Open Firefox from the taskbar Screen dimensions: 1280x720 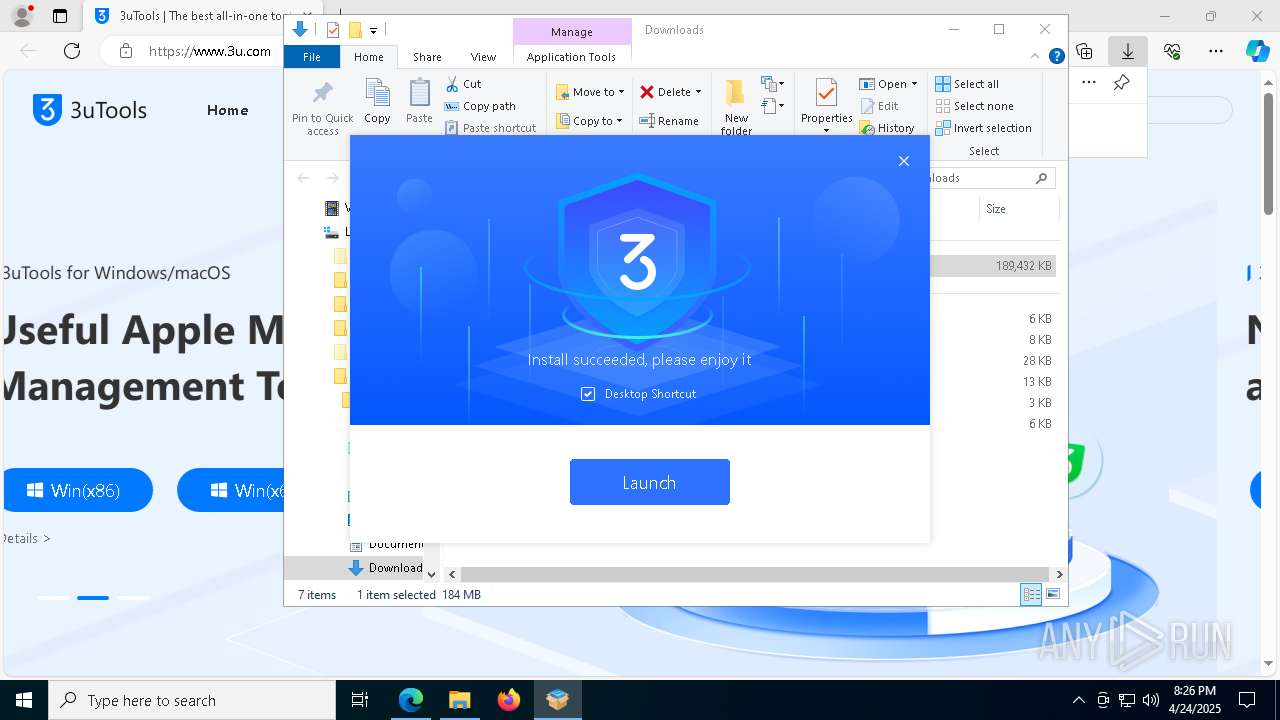tap(509, 700)
